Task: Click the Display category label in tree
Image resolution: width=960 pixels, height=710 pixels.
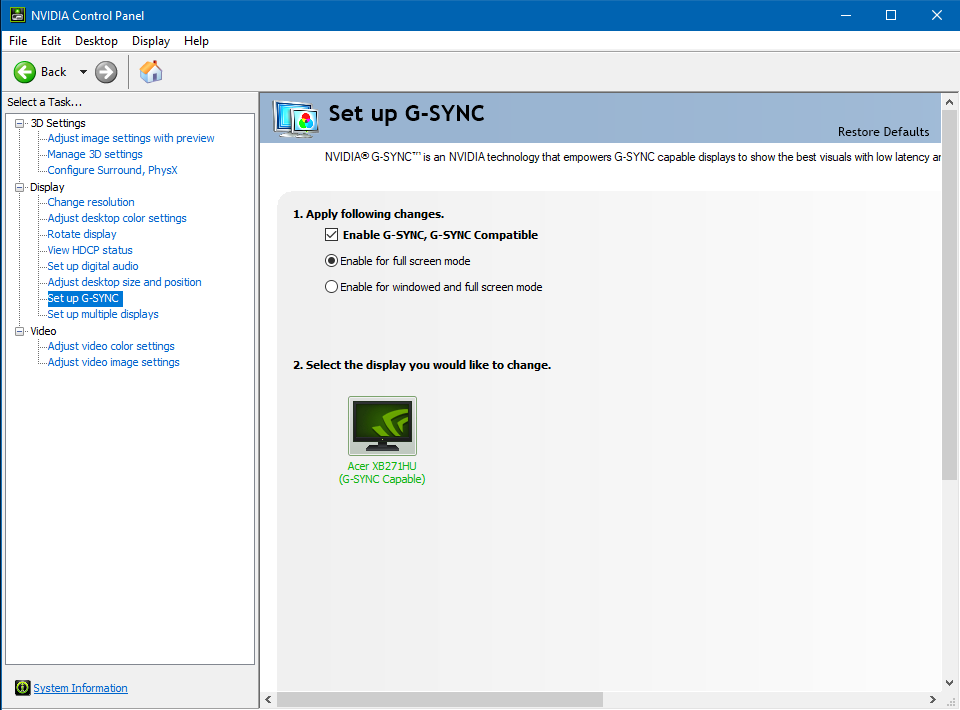Action: [x=47, y=187]
